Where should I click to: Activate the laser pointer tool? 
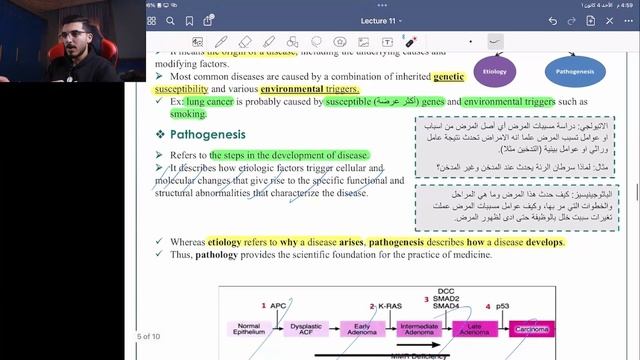click(x=410, y=42)
